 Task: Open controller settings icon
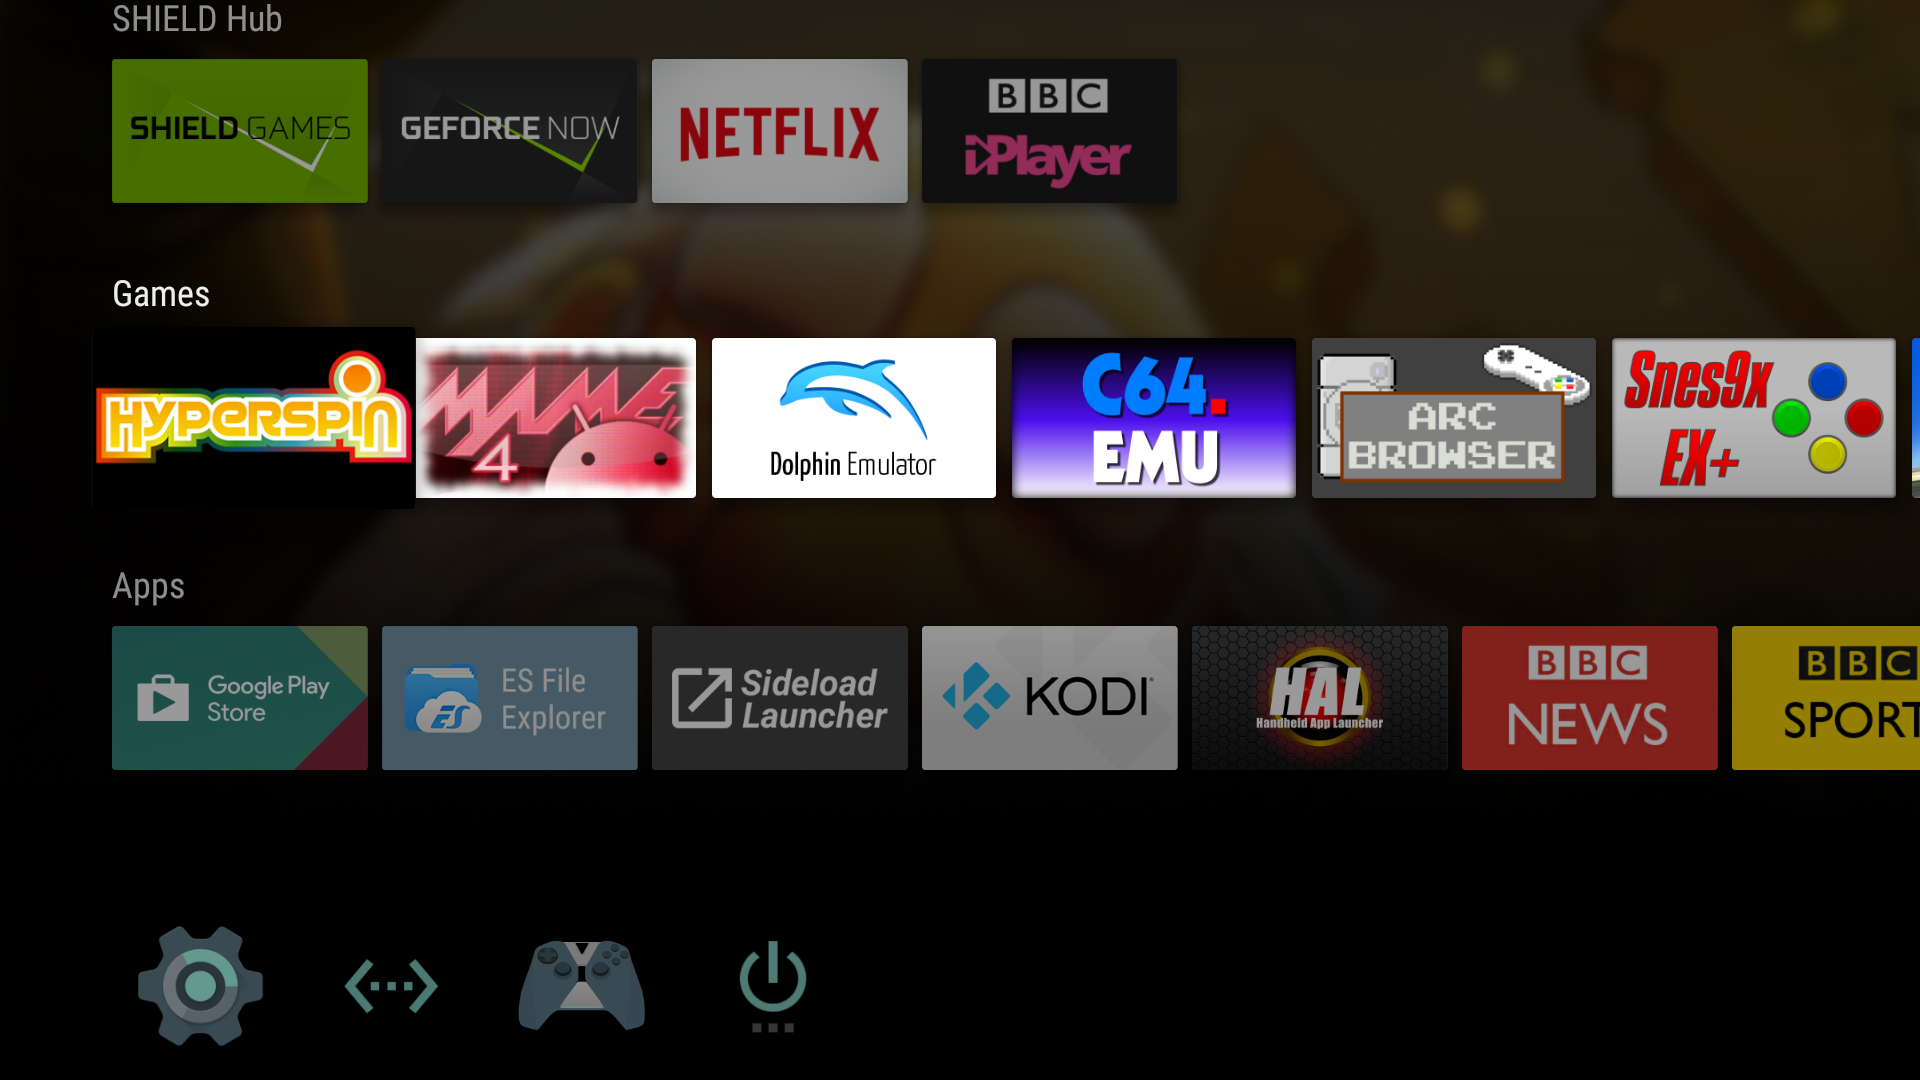(x=580, y=981)
